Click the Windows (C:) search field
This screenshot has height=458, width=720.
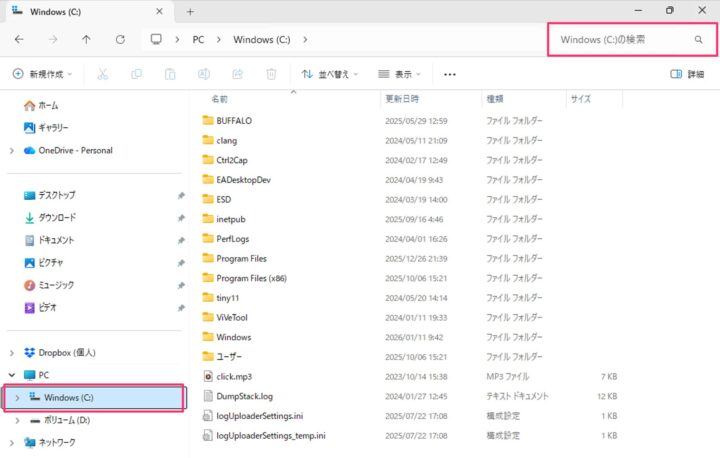click(x=620, y=40)
